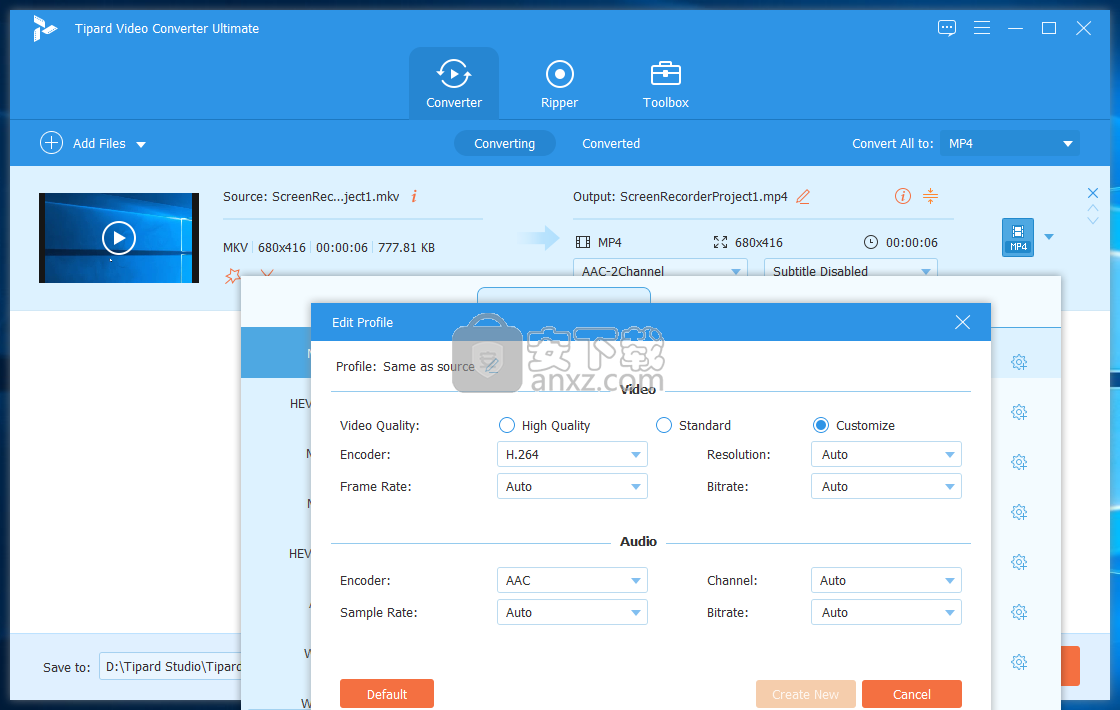1120x710 pixels.
Task: Expand the Add Files dropdown arrow
Action: click(x=141, y=144)
